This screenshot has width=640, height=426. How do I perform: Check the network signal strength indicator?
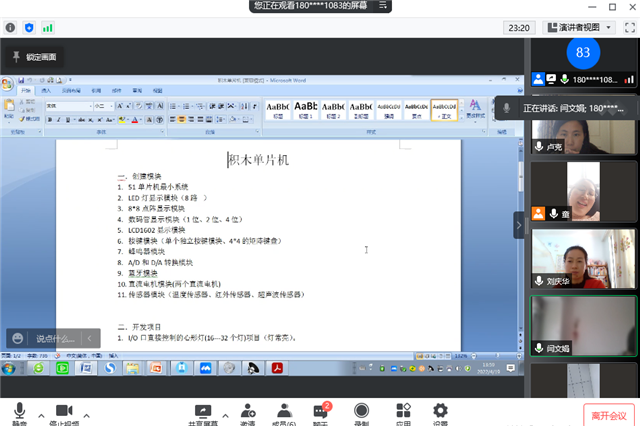(47, 27)
